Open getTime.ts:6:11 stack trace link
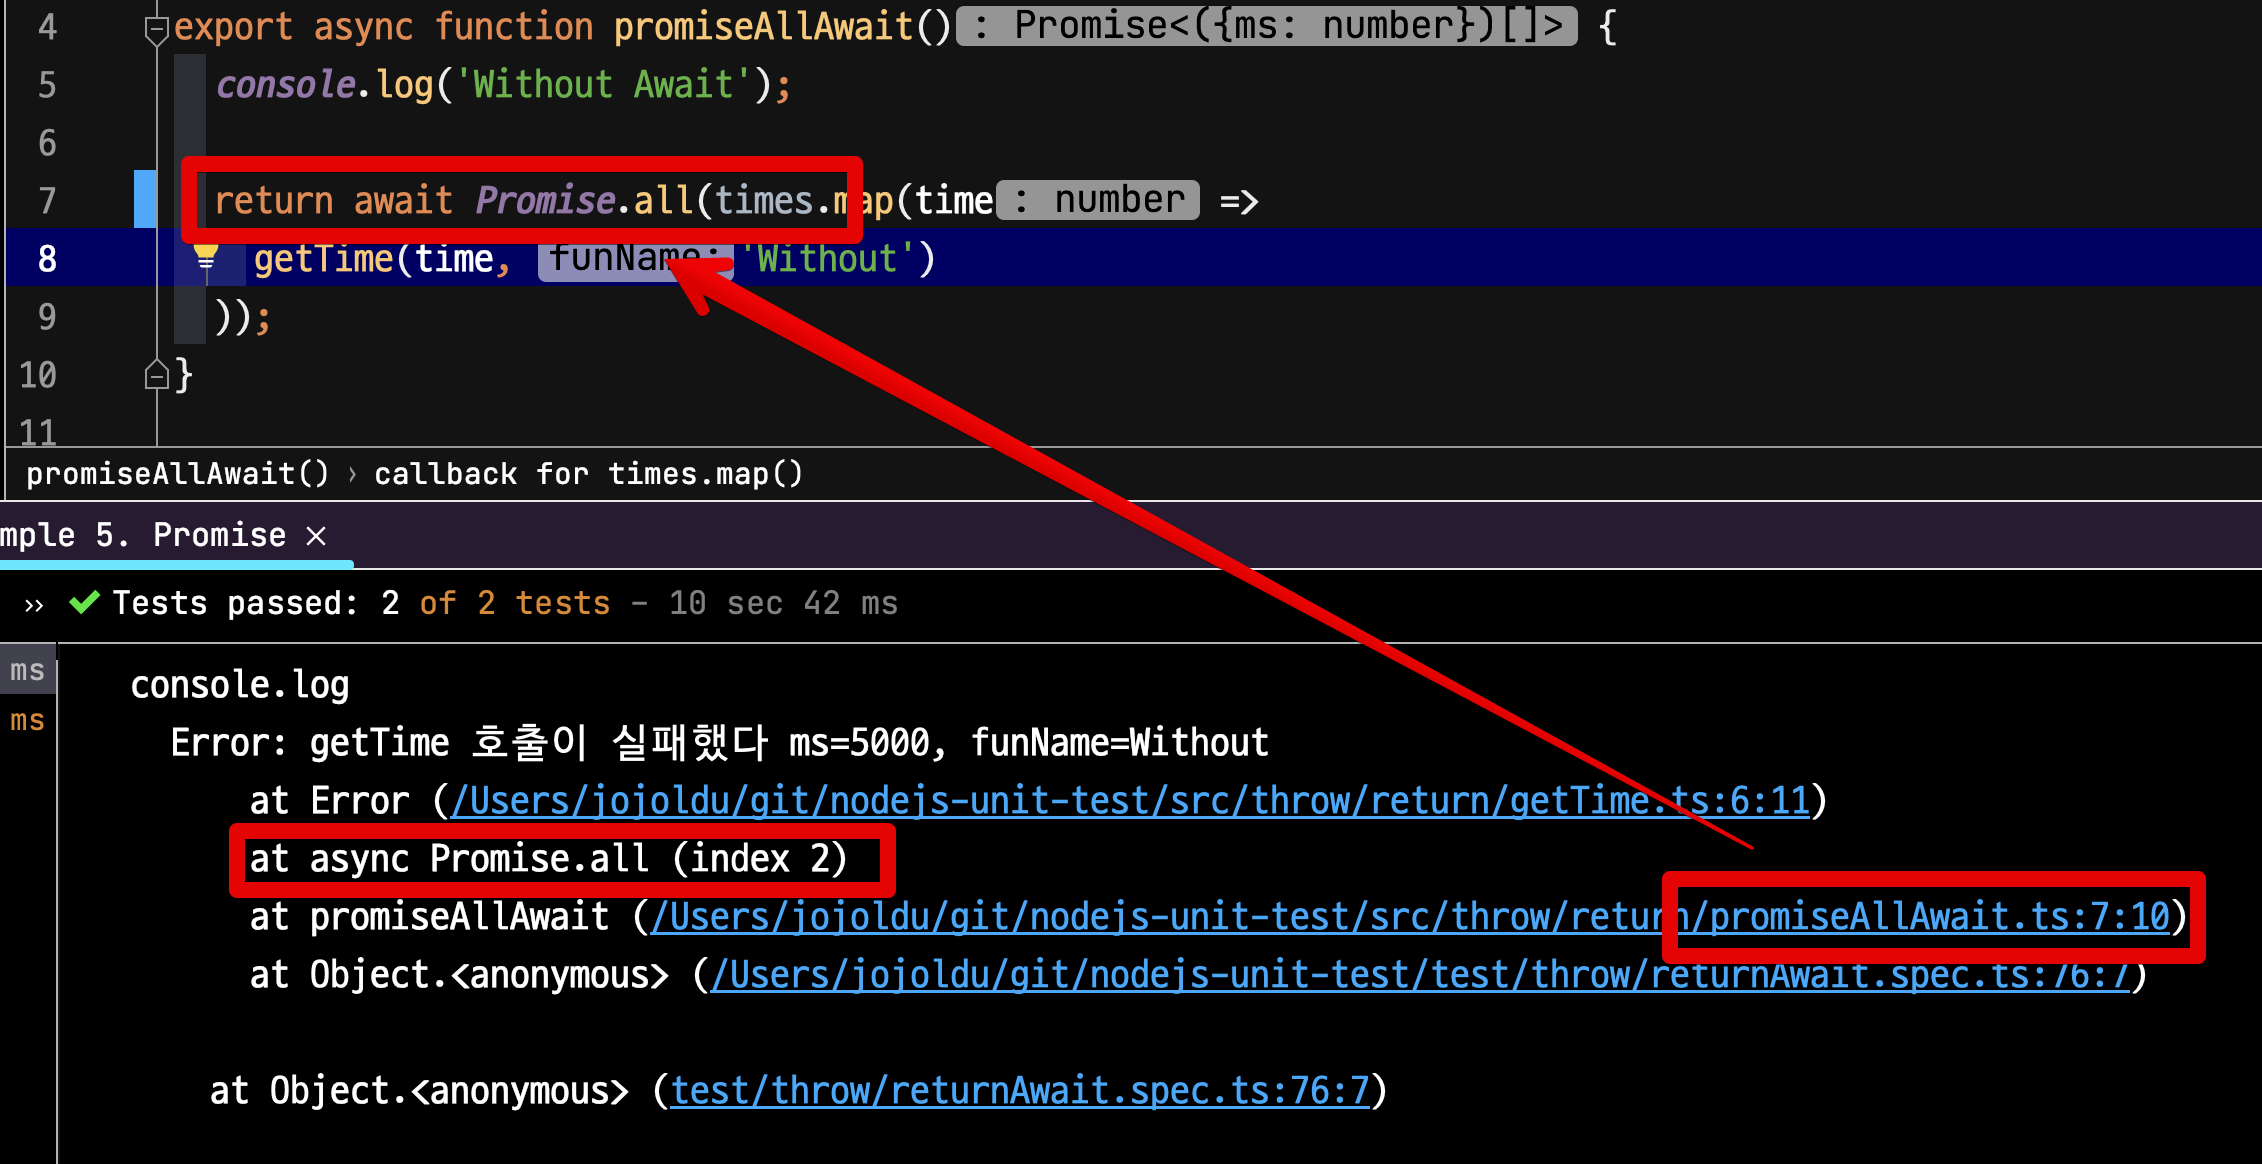This screenshot has width=2262, height=1164. [x=1130, y=801]
